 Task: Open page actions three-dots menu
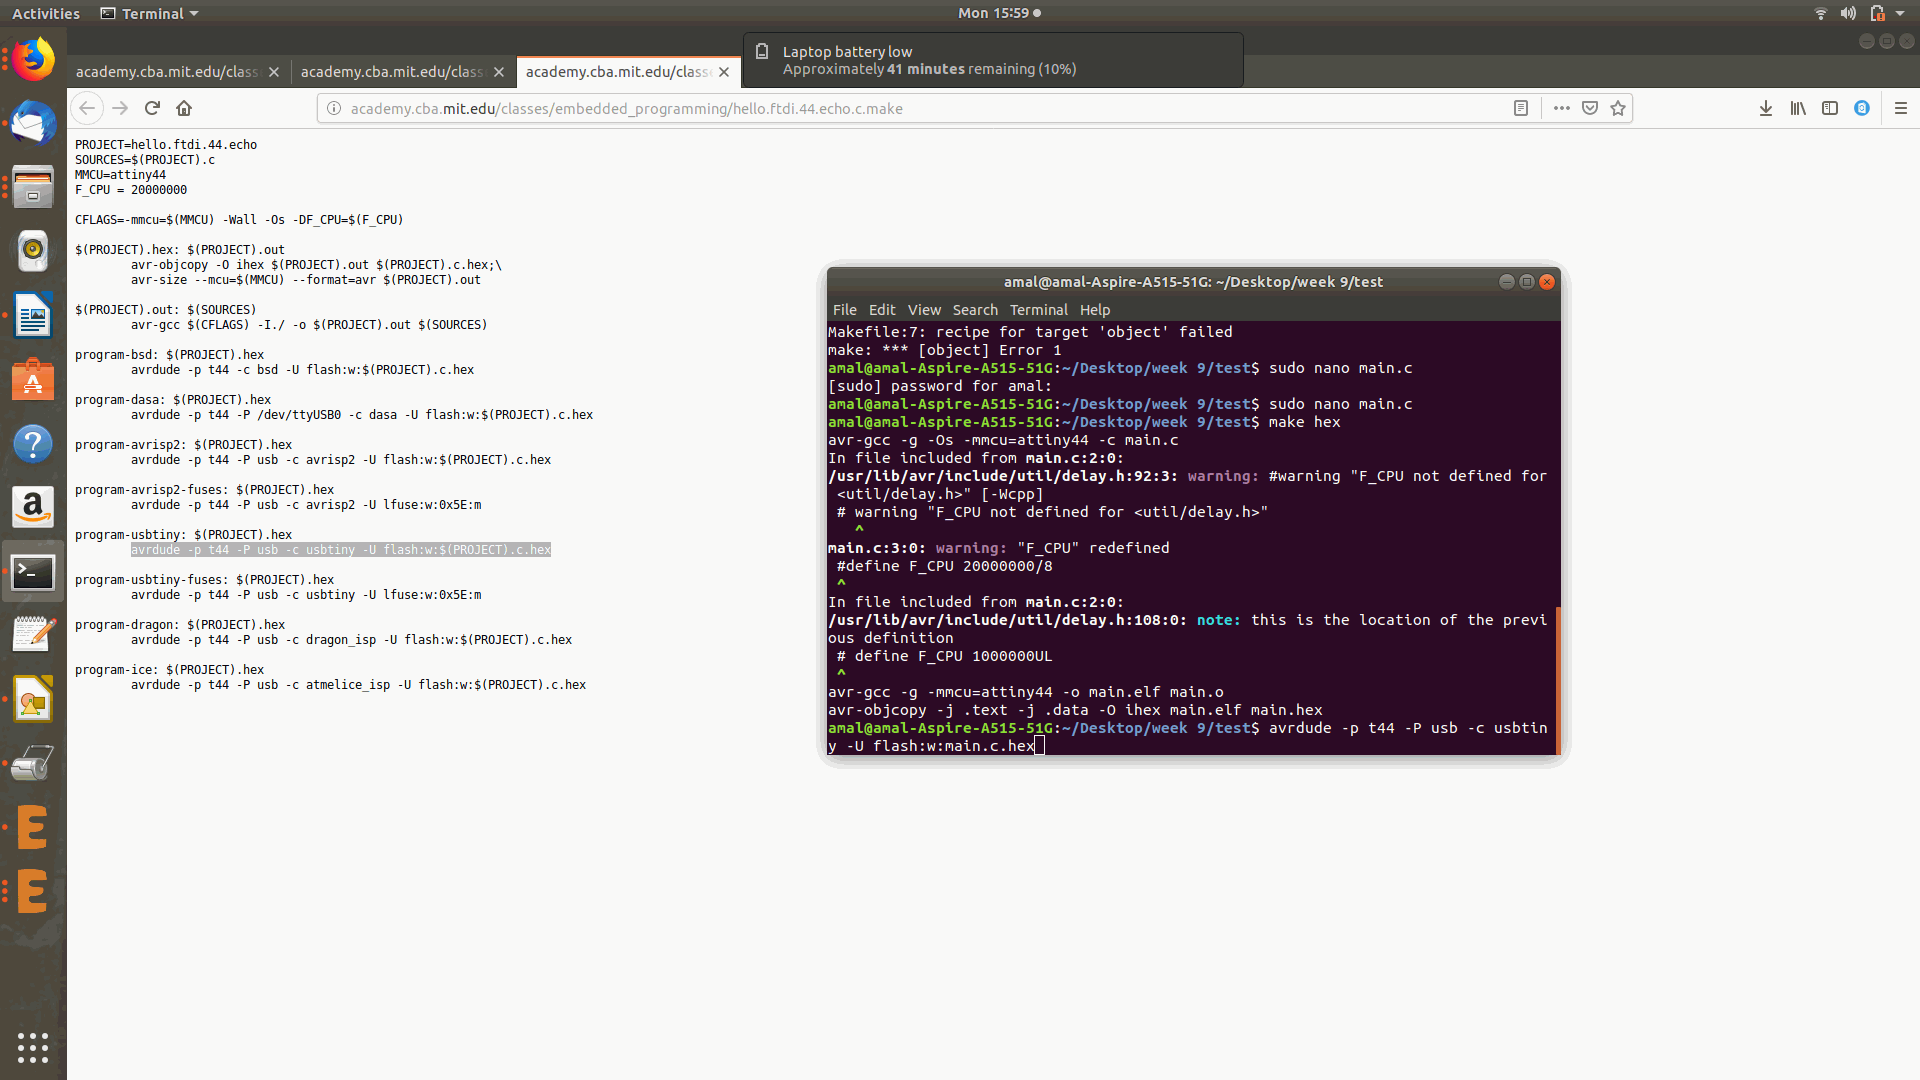[x=1561, y=108]
